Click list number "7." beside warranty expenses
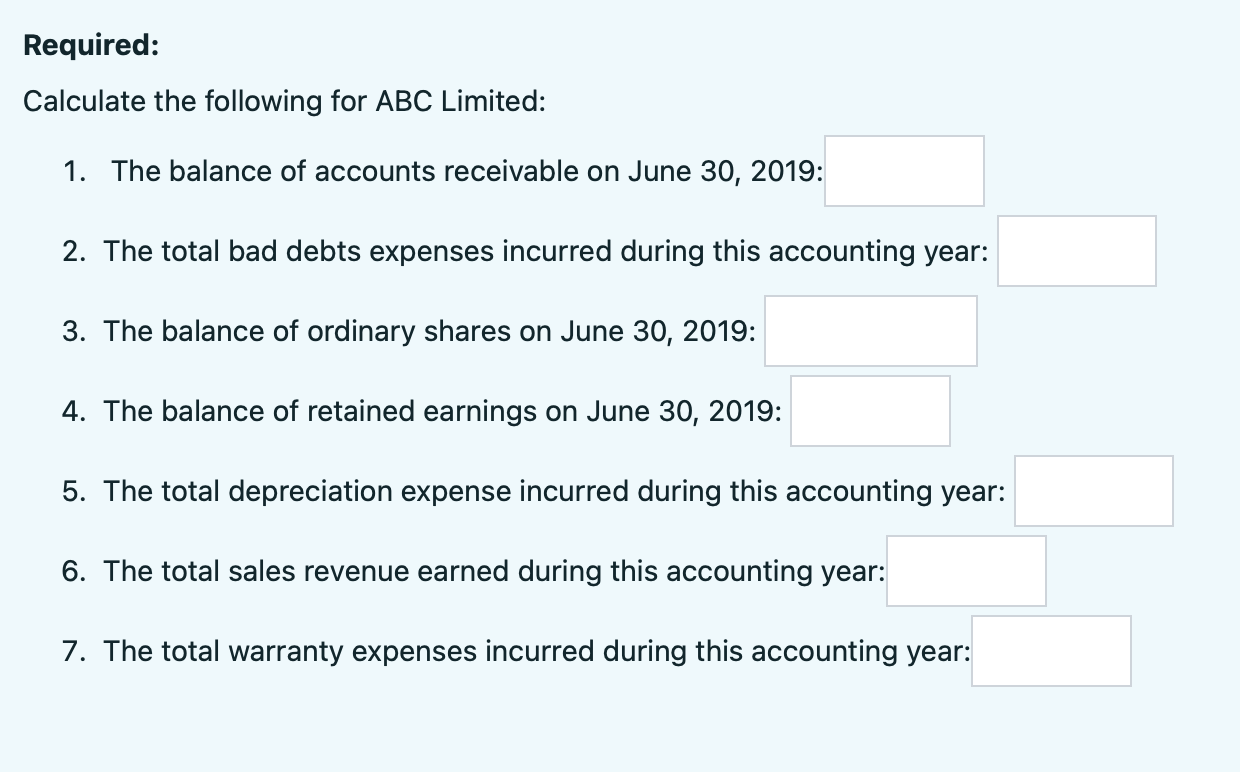Image resolution: width=1240 pixels, height=772 pixels. pyautogui.click(x=72, y=652)
